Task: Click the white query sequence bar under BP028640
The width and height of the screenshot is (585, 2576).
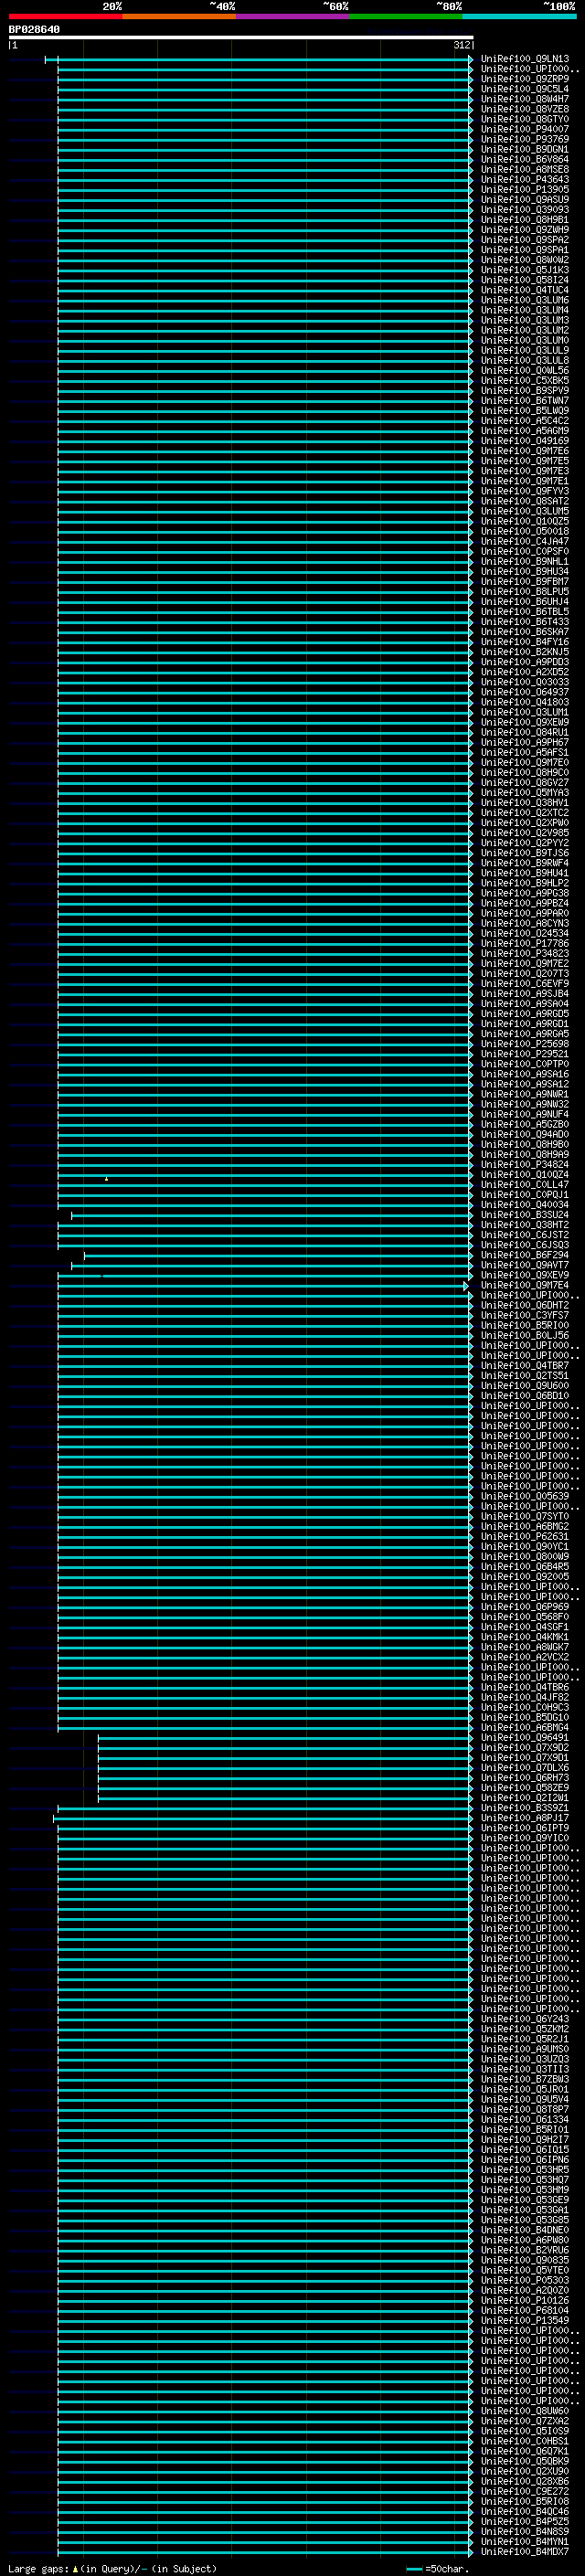Action: 241,37
